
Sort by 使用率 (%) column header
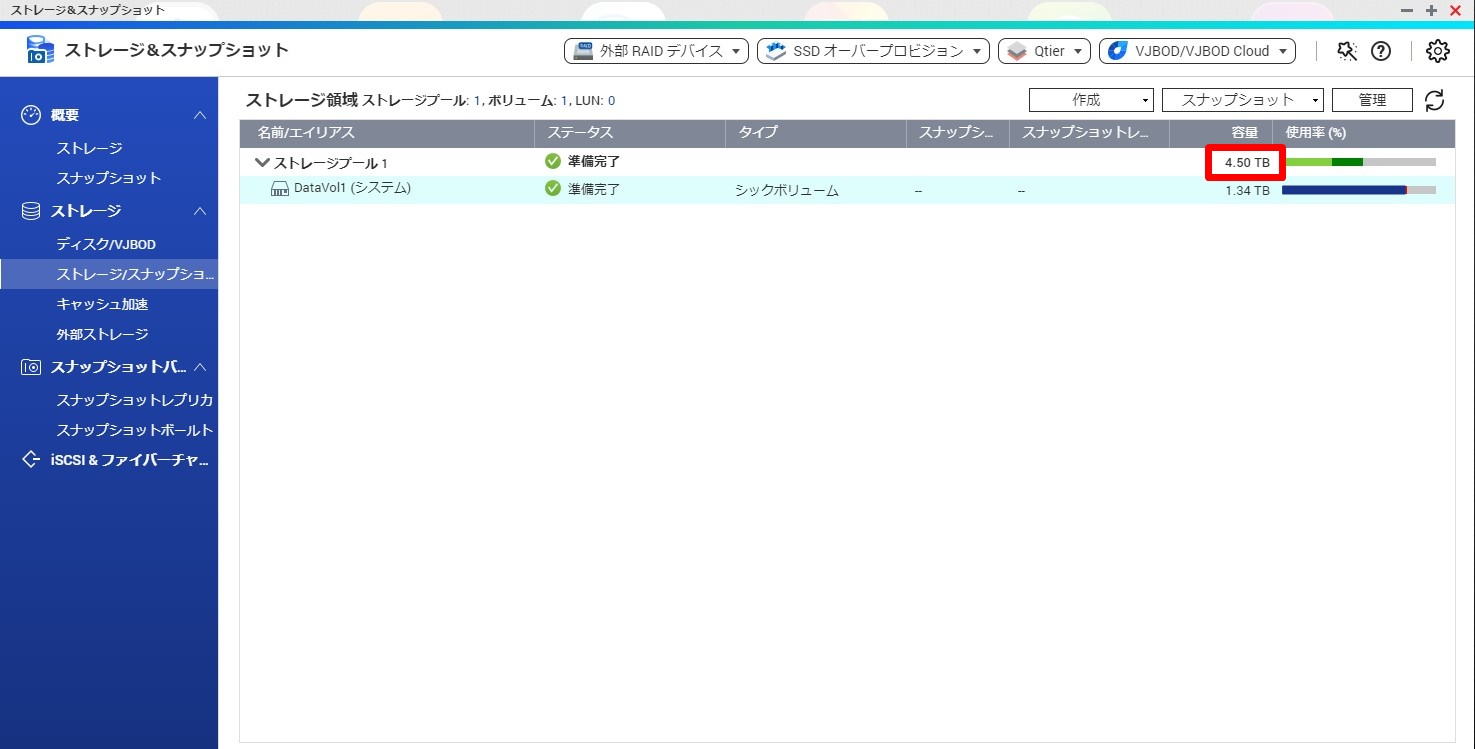pyautogui.click(x=1364, y=133)
